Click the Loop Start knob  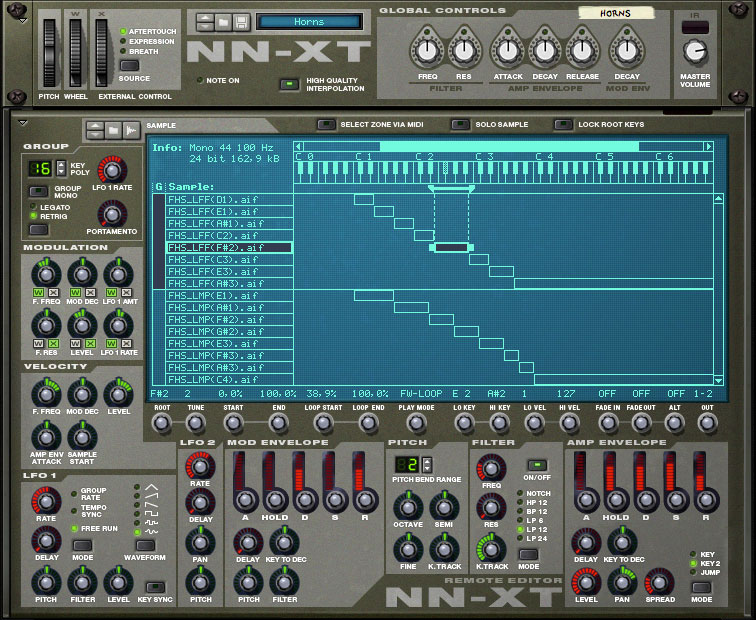[x=323, y=423]
